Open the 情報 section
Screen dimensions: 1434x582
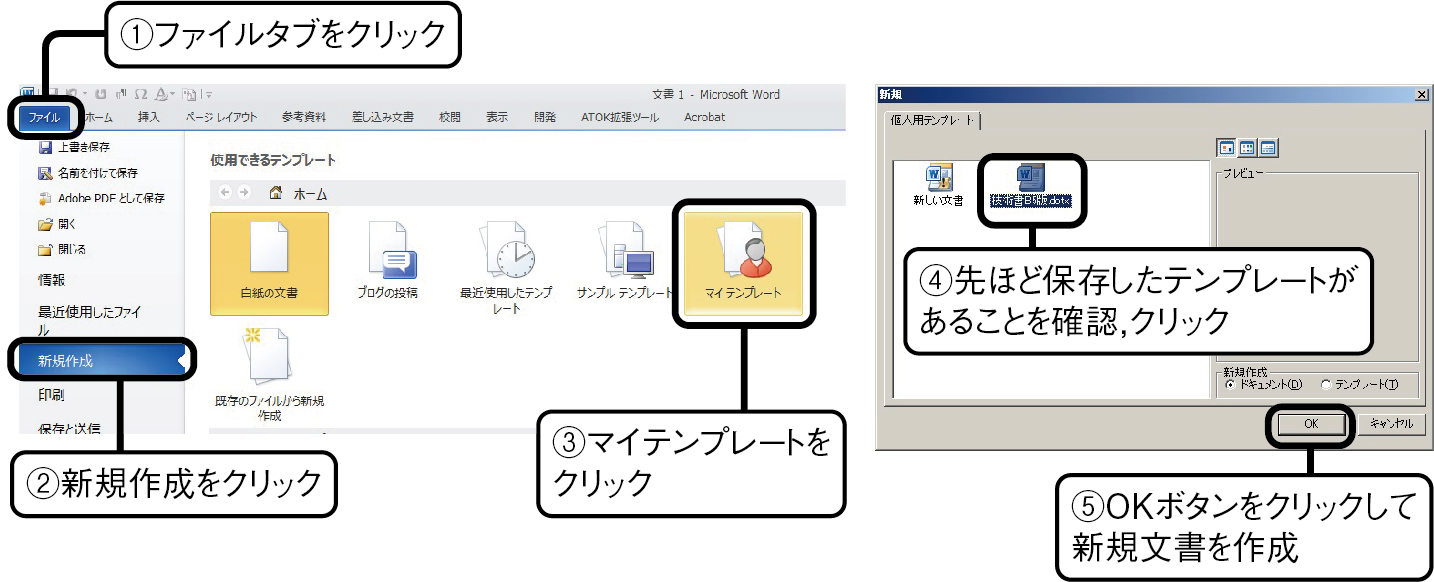(x=52, y=281)
